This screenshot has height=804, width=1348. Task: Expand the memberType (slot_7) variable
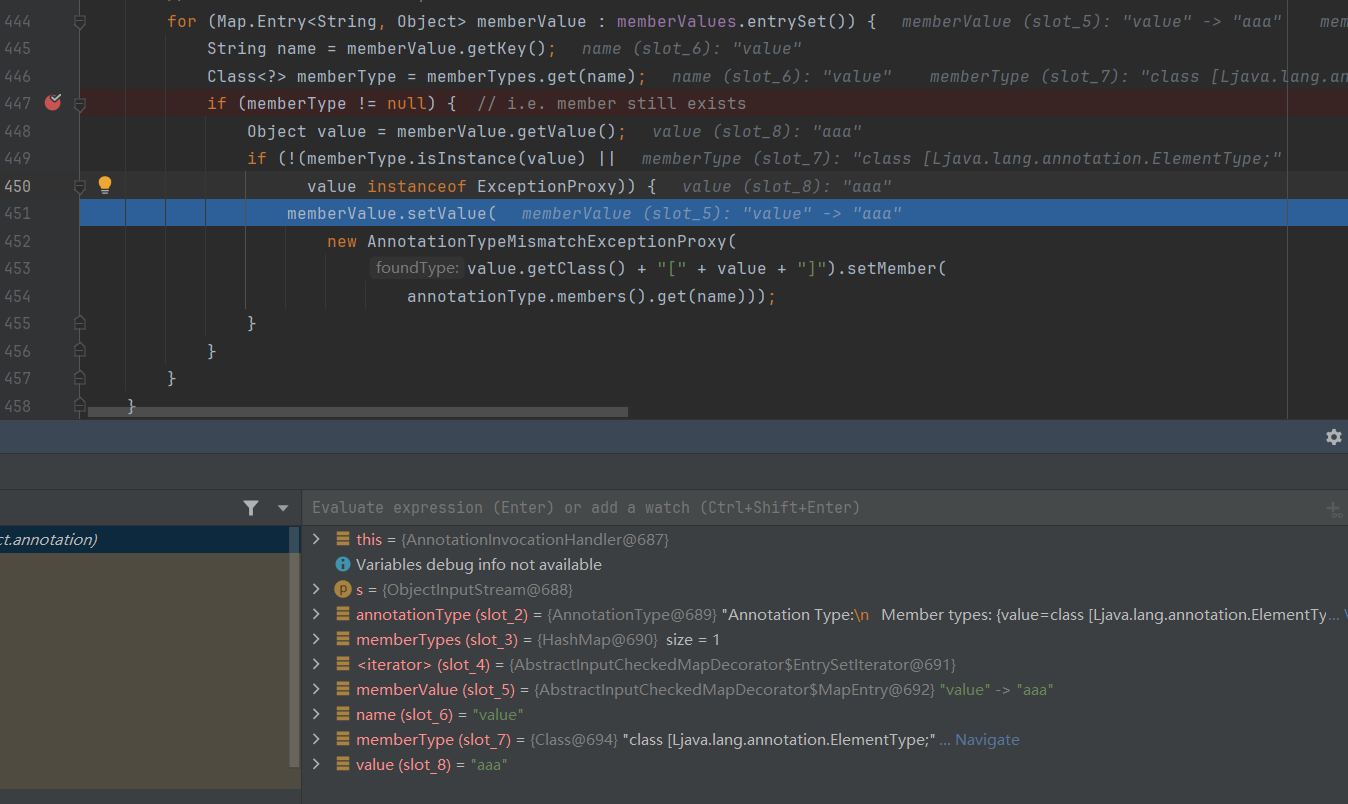(317, 739)
